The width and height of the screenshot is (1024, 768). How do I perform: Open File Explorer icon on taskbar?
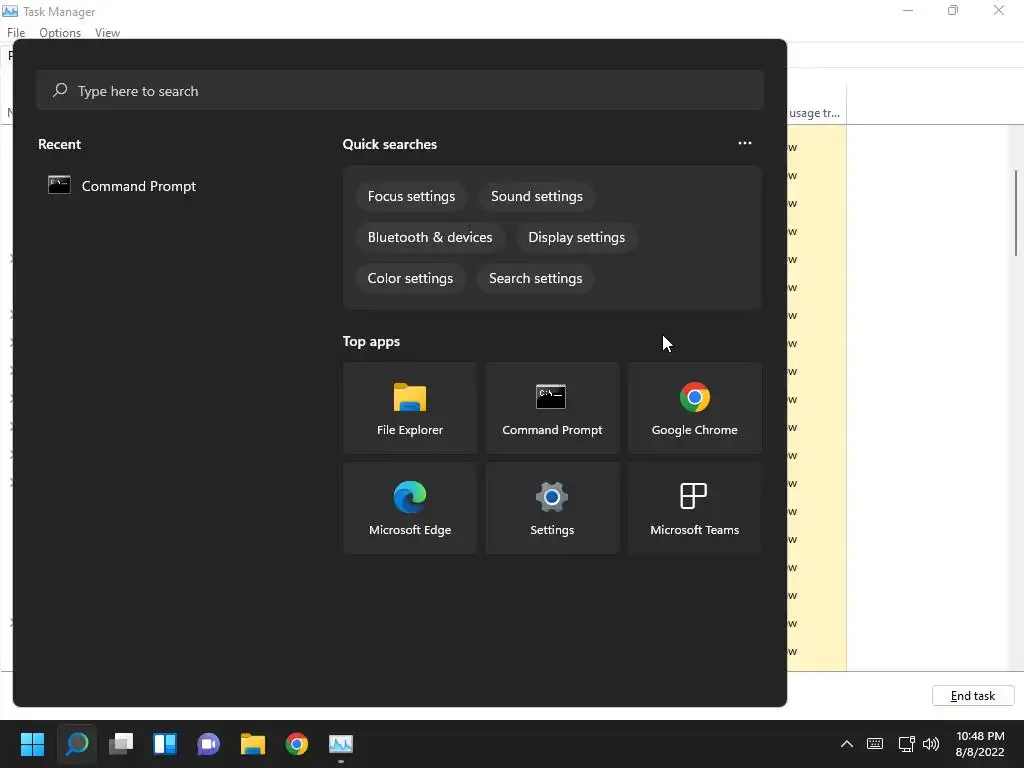pos(253,744)
